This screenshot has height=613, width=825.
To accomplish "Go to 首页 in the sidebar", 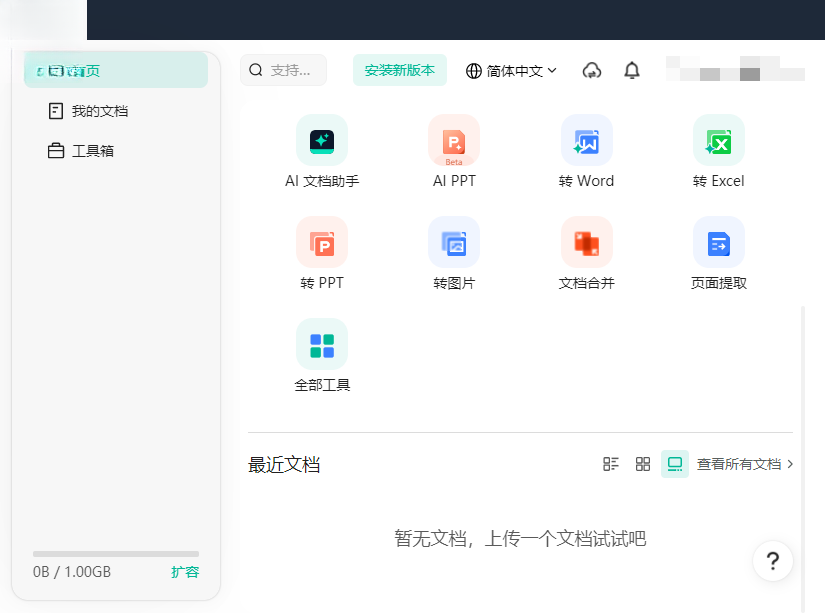I will coord(116,71).
